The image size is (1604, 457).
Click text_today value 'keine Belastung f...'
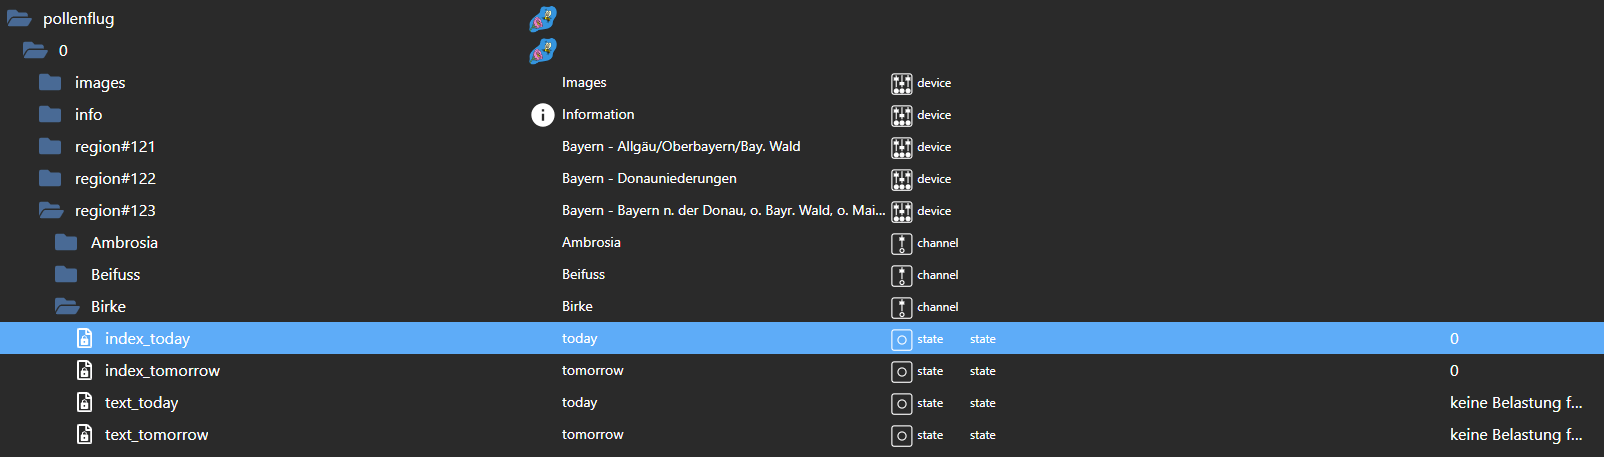click(x=1515, y=403)
